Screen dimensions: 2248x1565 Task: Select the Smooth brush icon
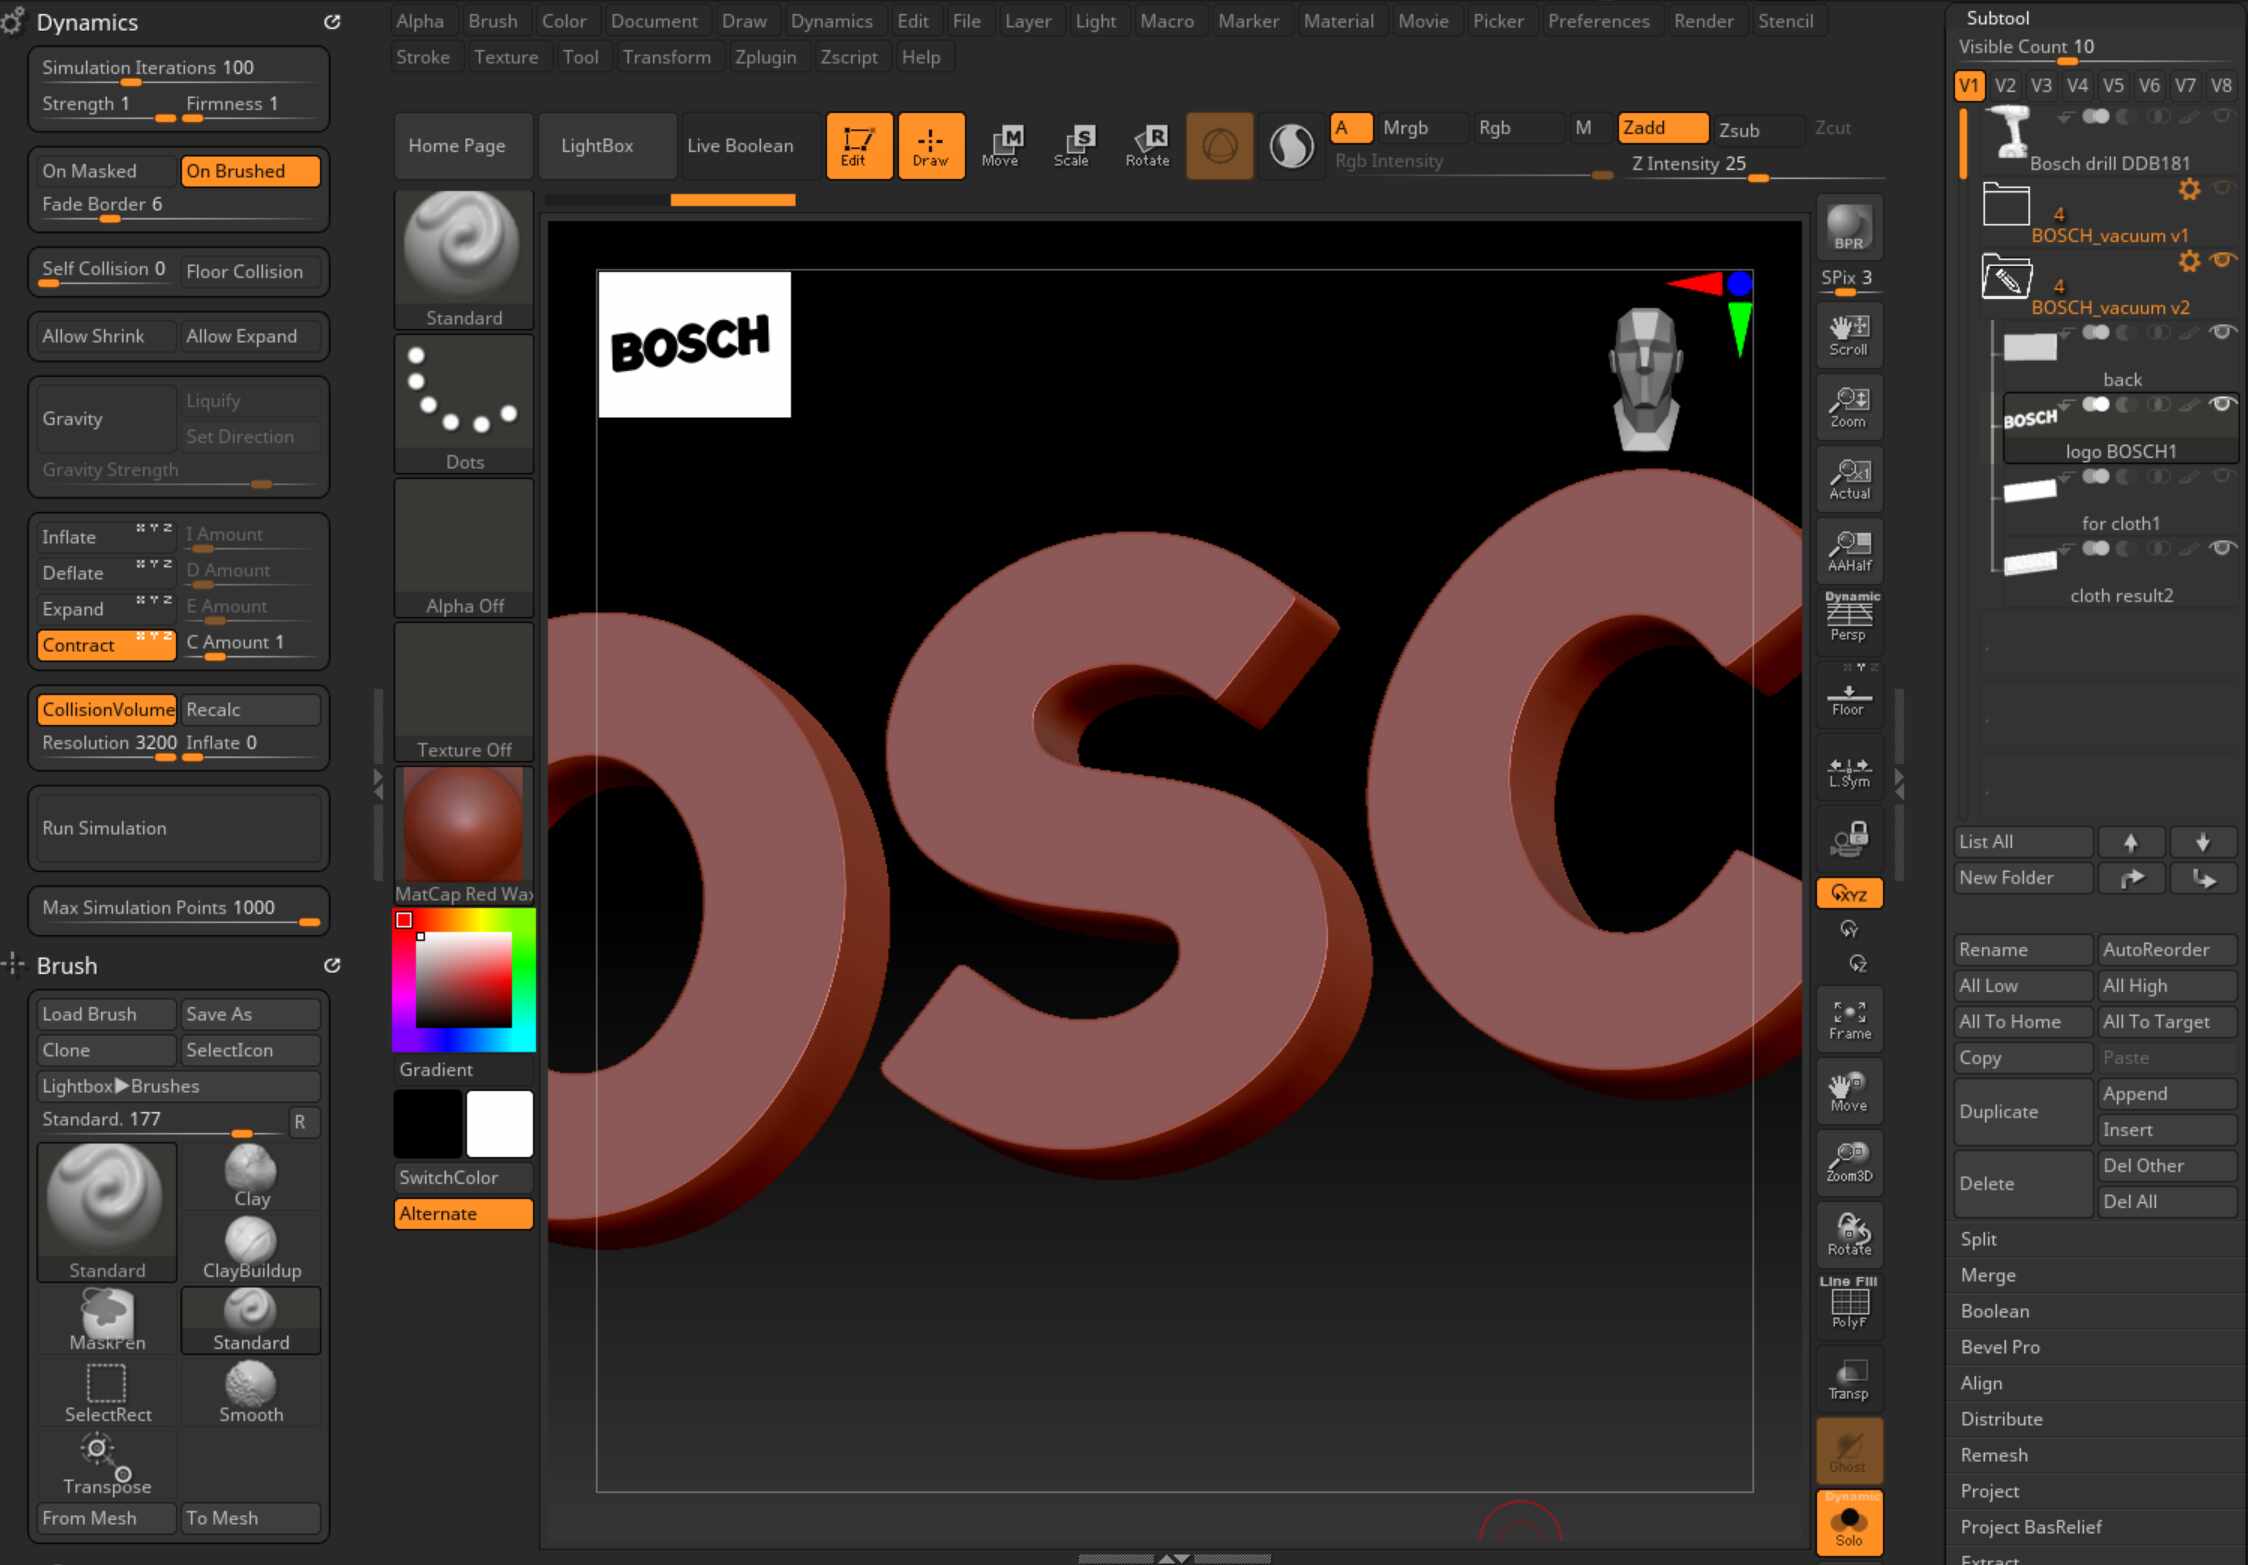[x=251, y=1391]
